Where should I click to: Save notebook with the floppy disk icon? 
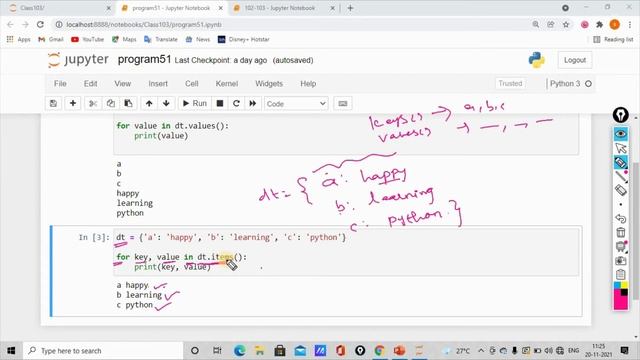point(53,104)
